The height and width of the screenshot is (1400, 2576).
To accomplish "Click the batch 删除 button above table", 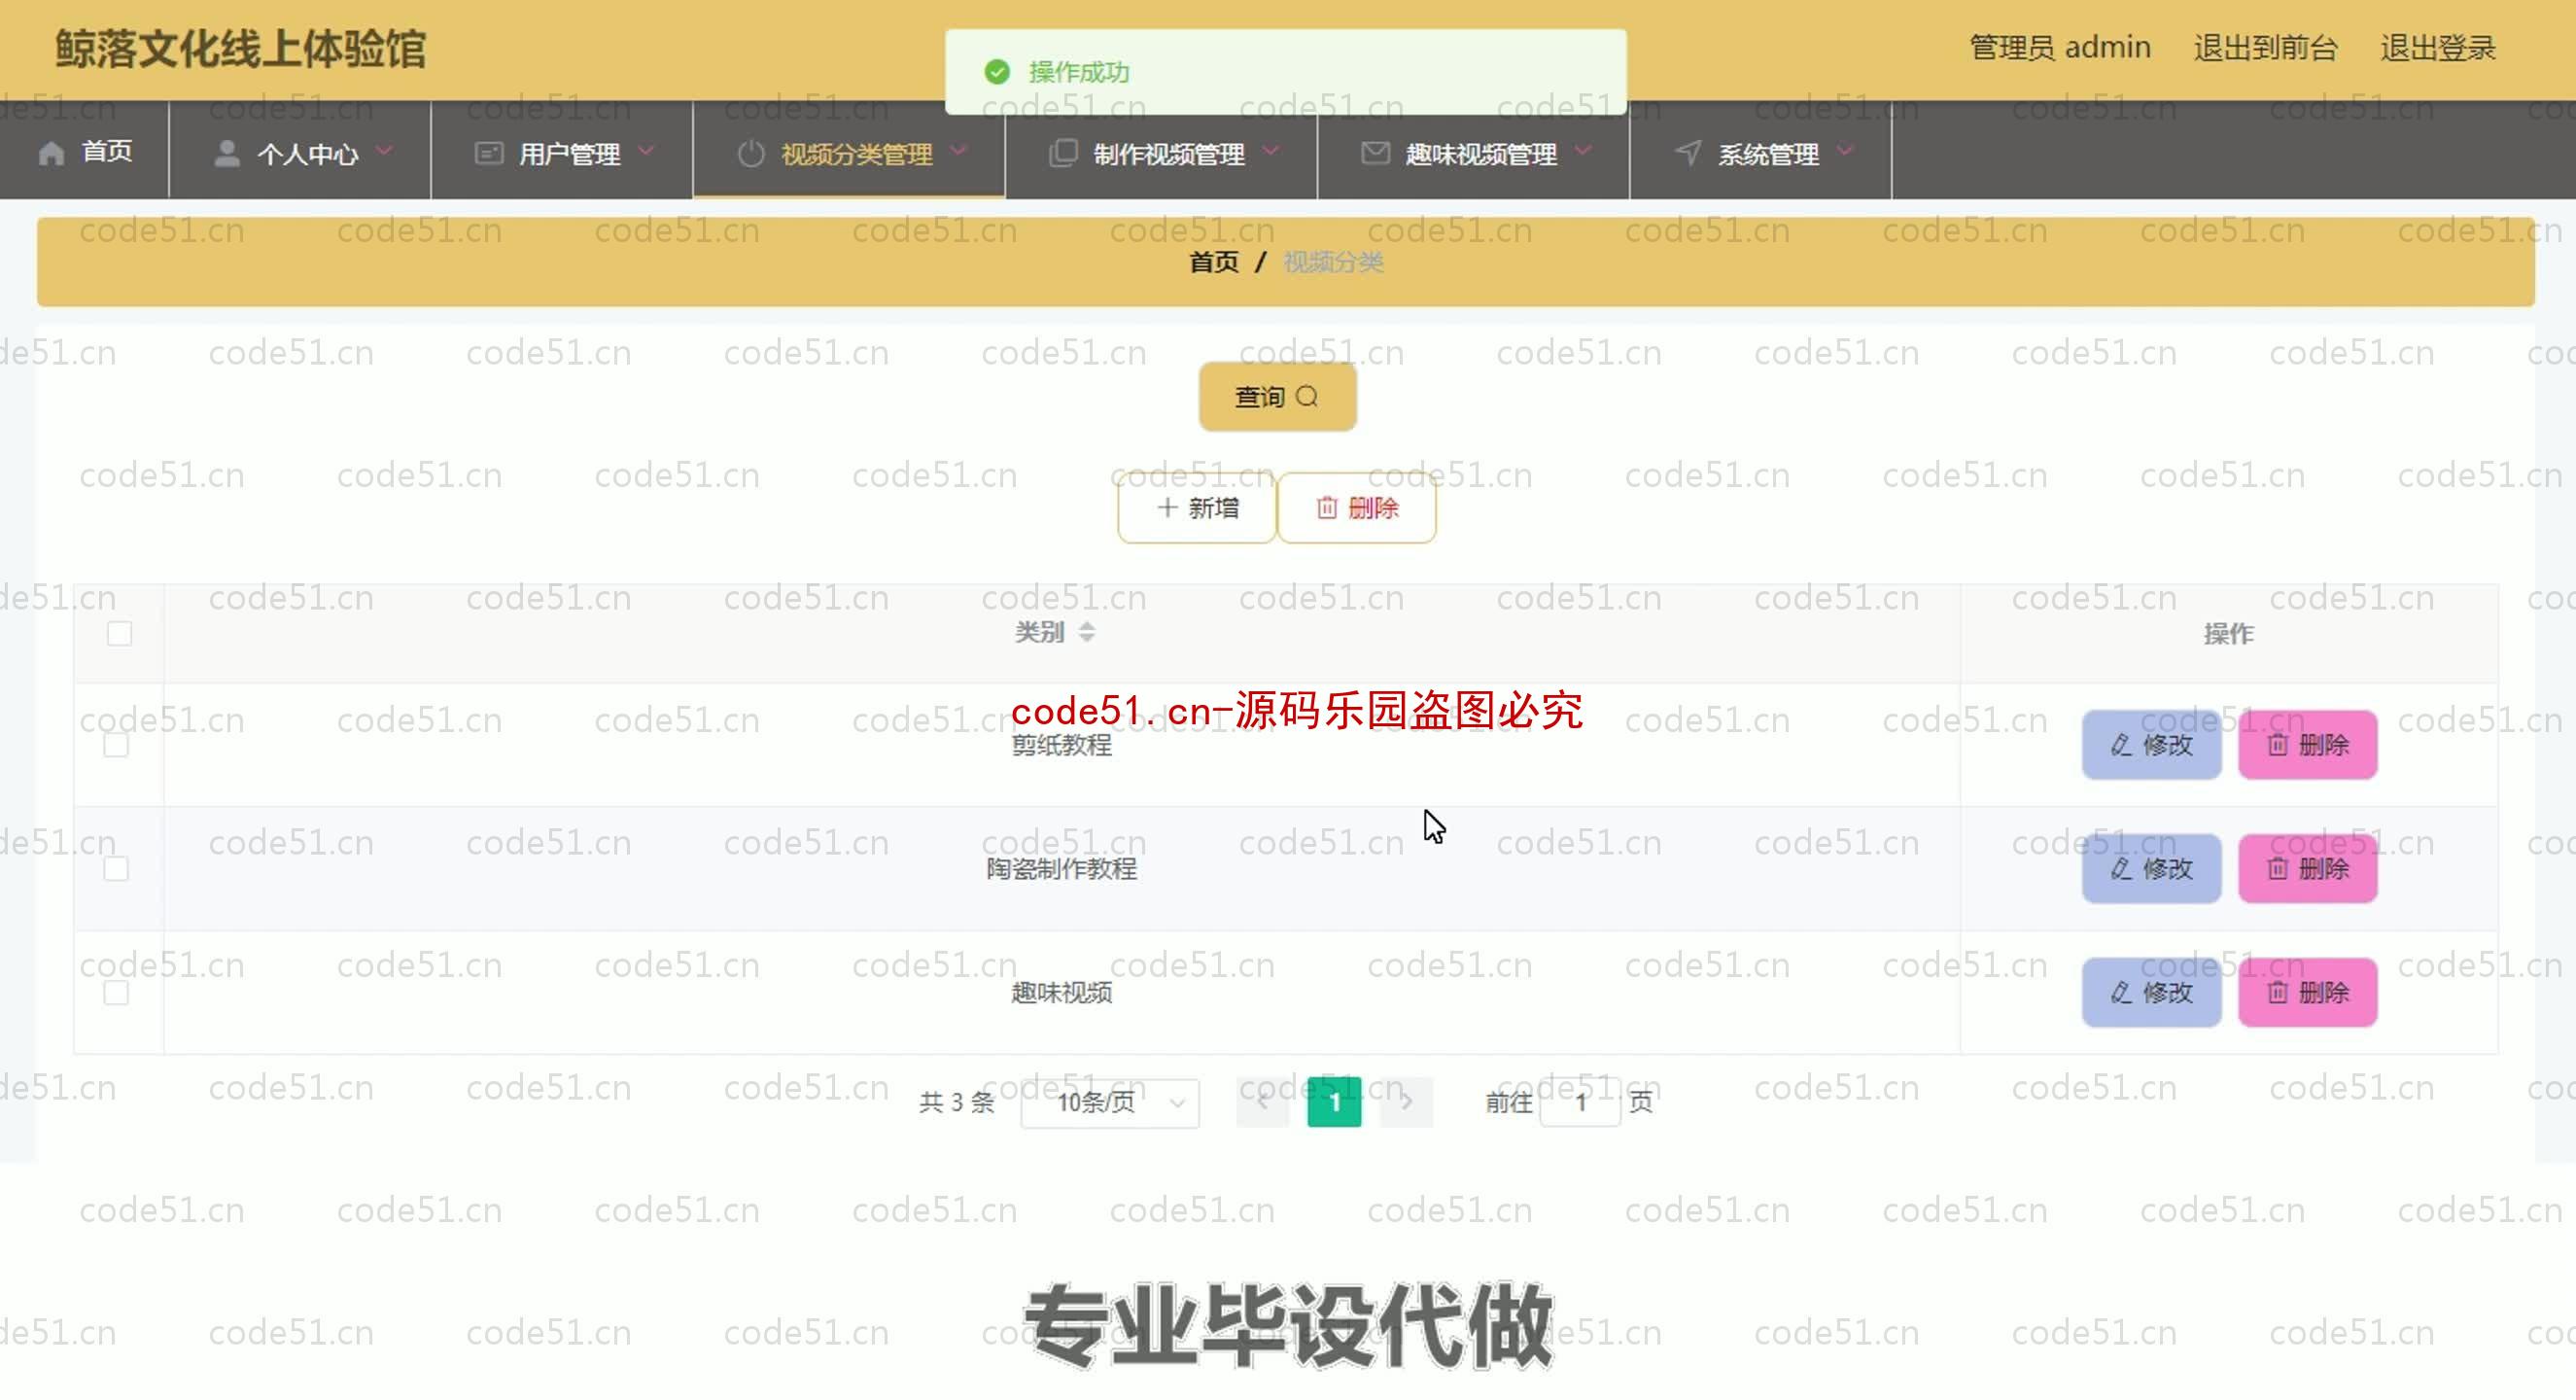I will 1356,508.
